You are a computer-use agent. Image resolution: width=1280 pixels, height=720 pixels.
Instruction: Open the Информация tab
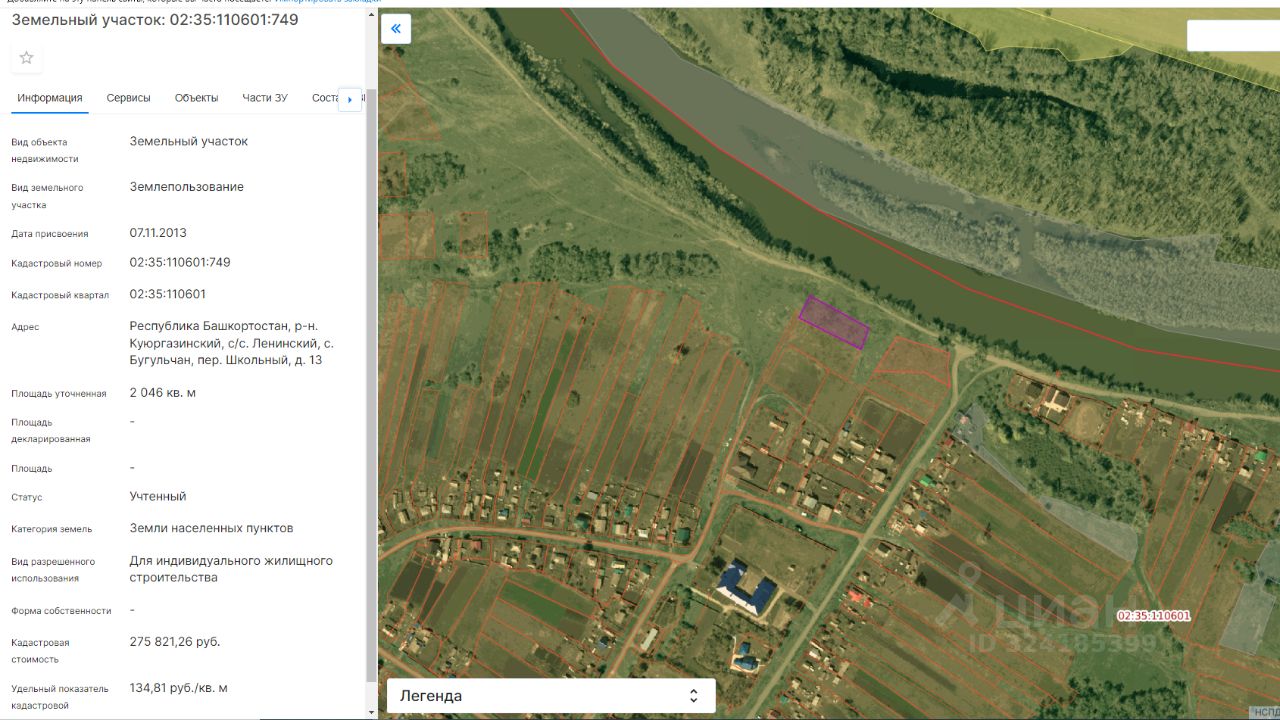point(50,98)
